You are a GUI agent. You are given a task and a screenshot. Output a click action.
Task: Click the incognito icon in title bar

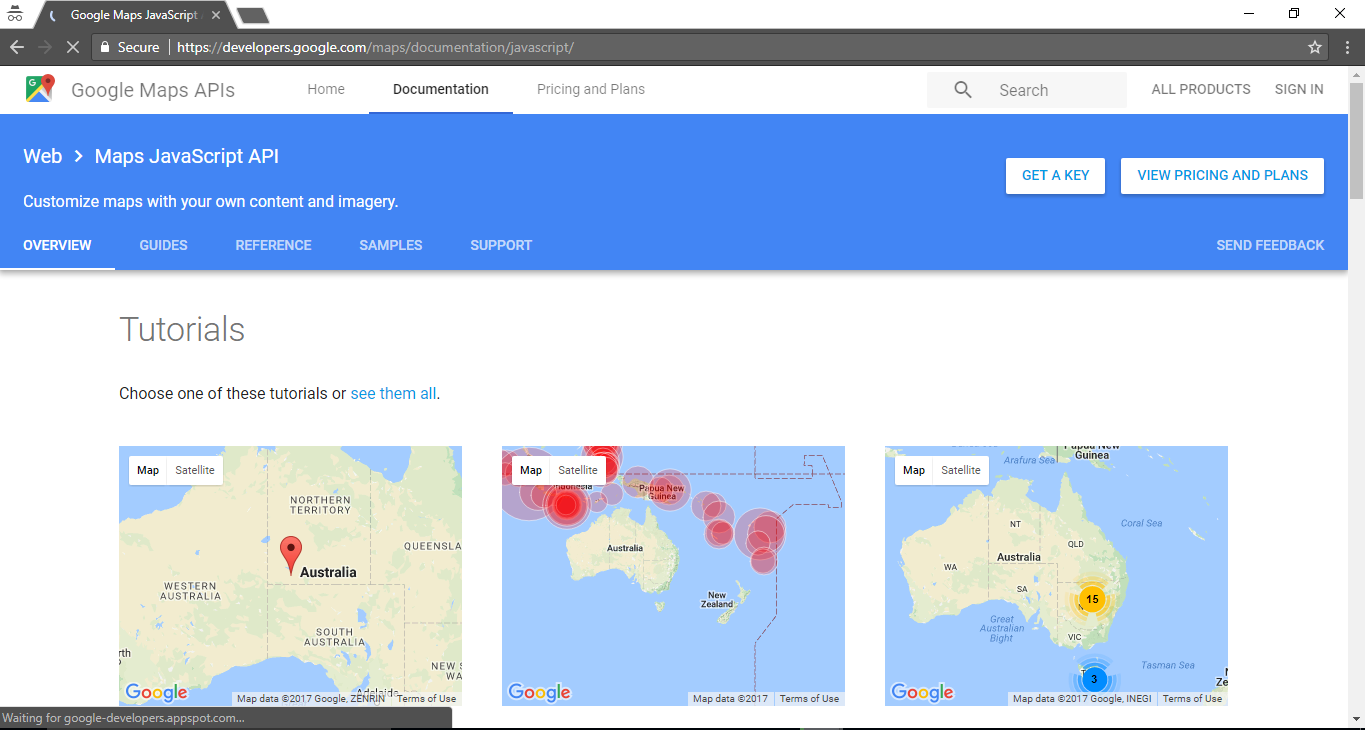pyautogui.click(x=15, y=14)
